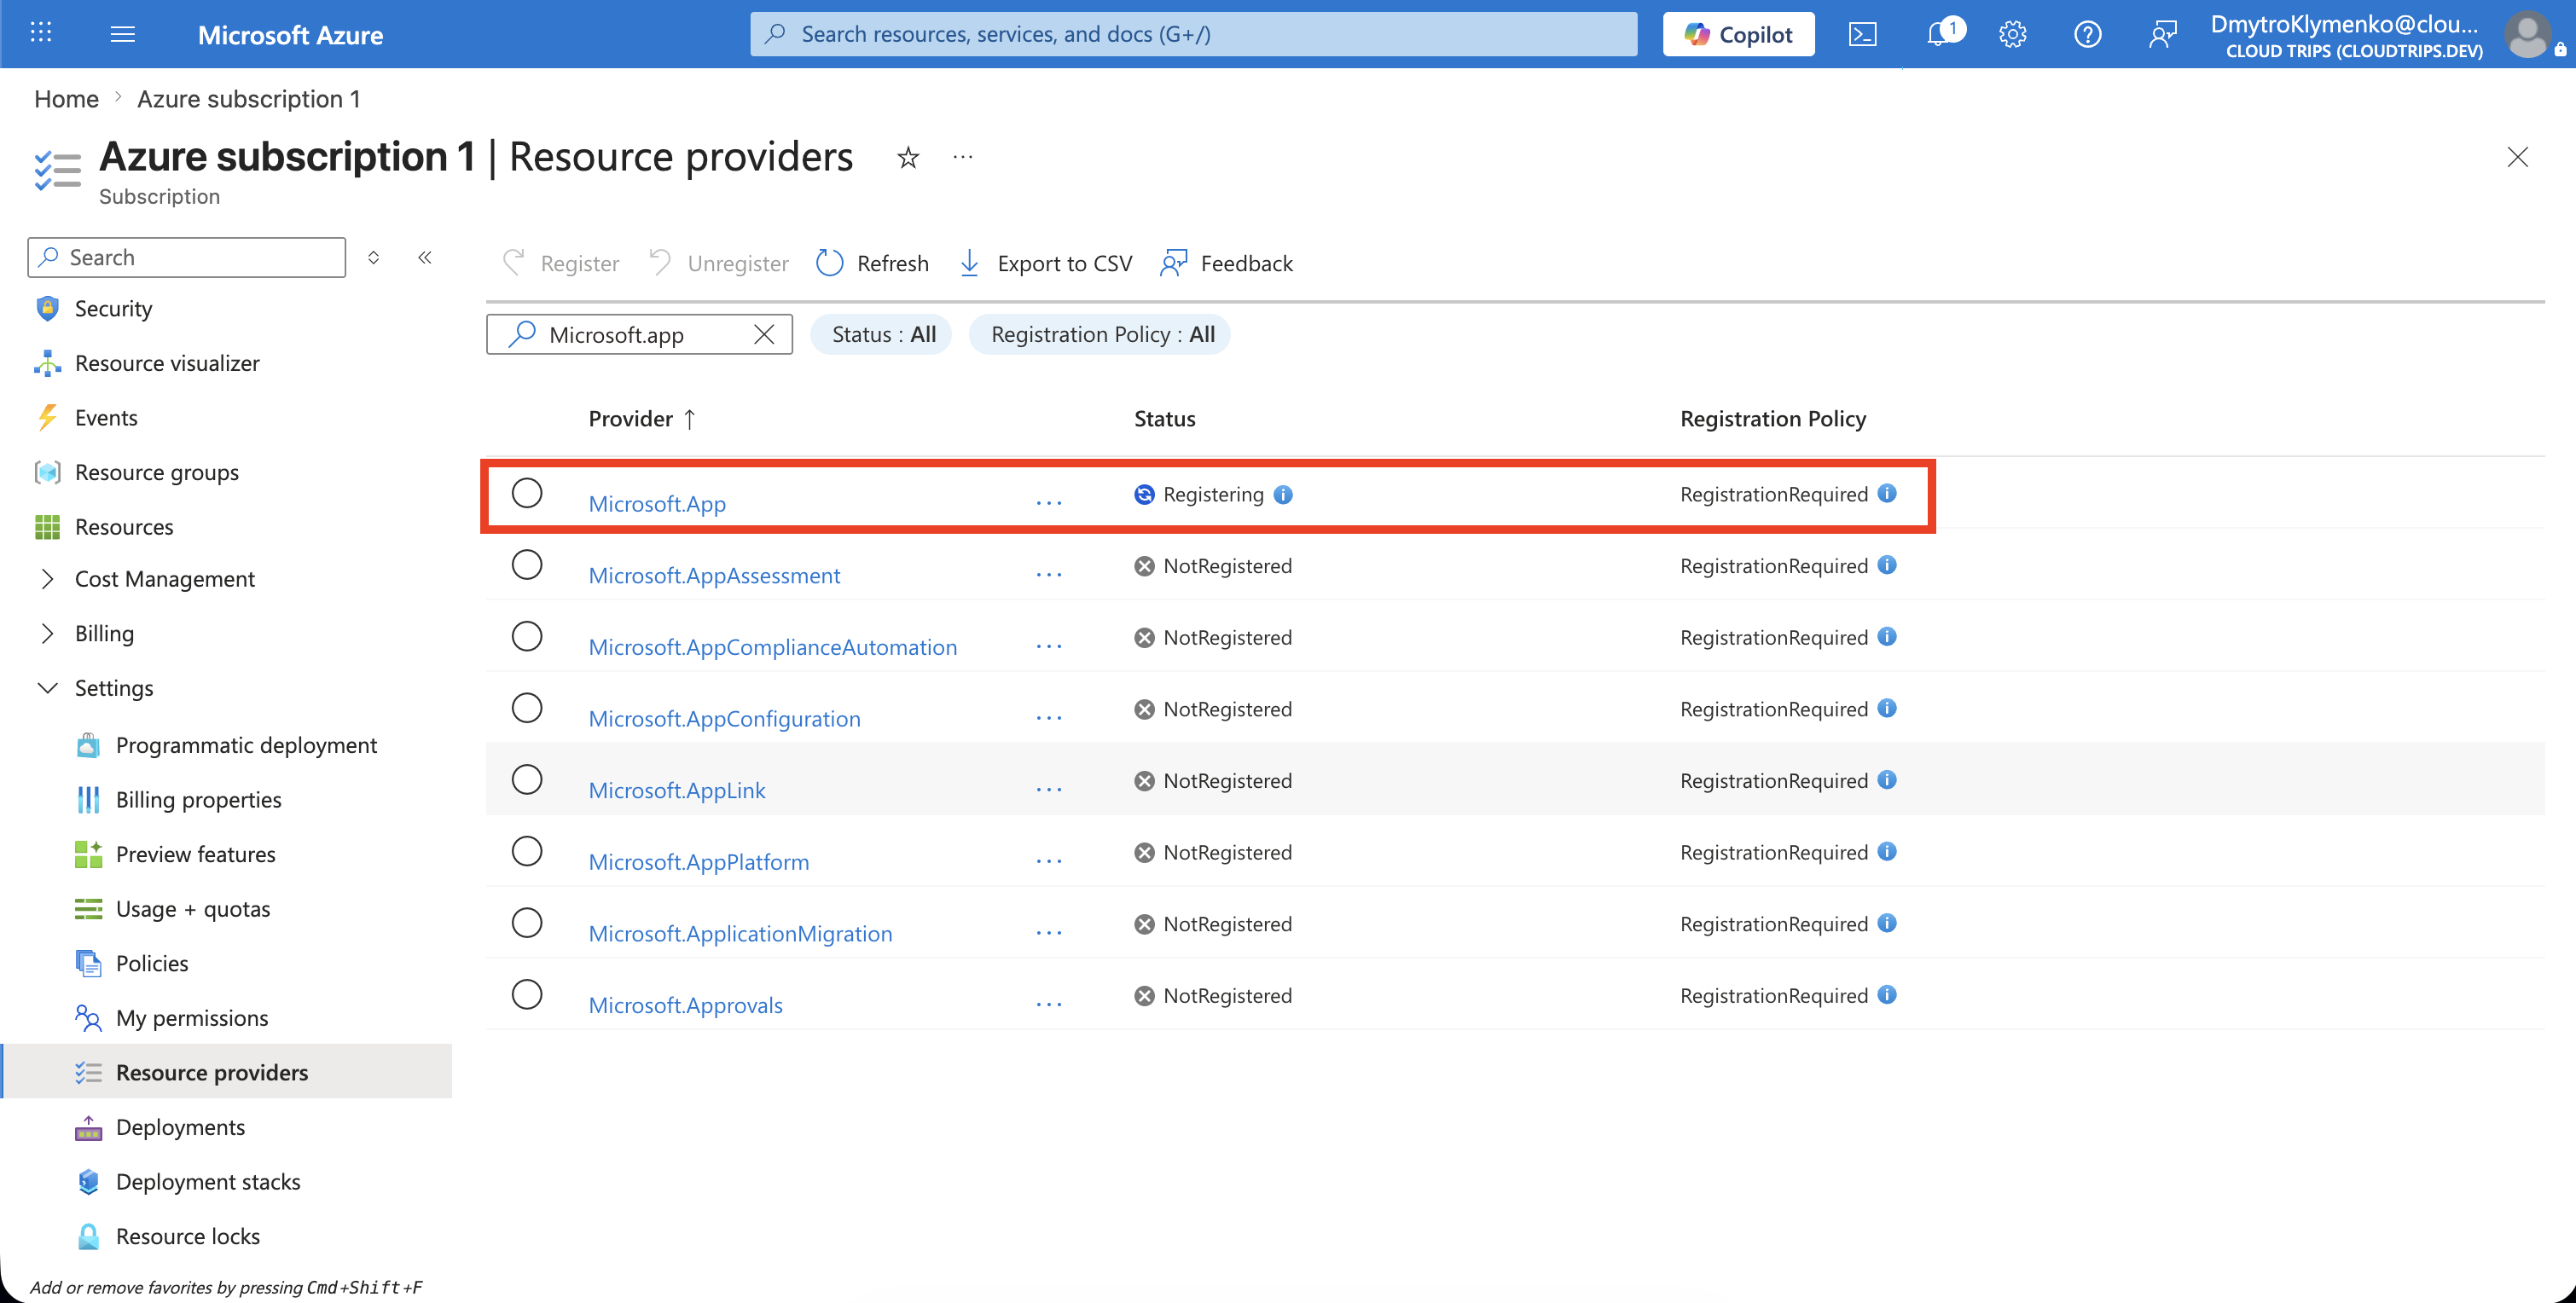Sort by the Provider column header
This screenshot has height=1303, width=2576.
(642, 418)
